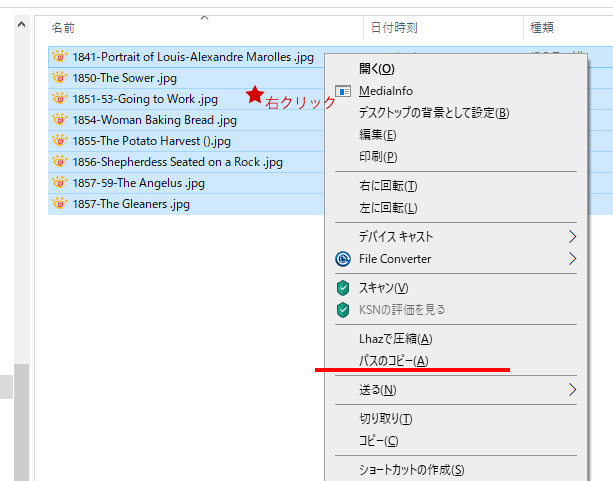
Task: Select 開く(O) in the context menu
Action: (x=376, y=69)
